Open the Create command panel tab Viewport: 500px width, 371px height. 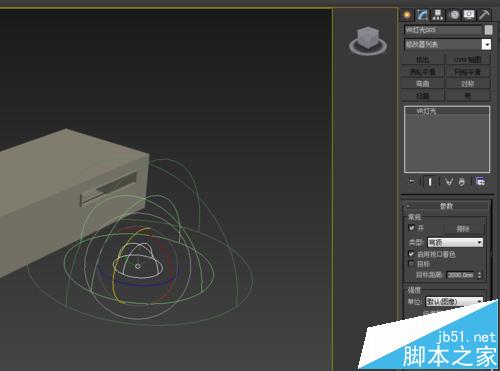(407, 15)
